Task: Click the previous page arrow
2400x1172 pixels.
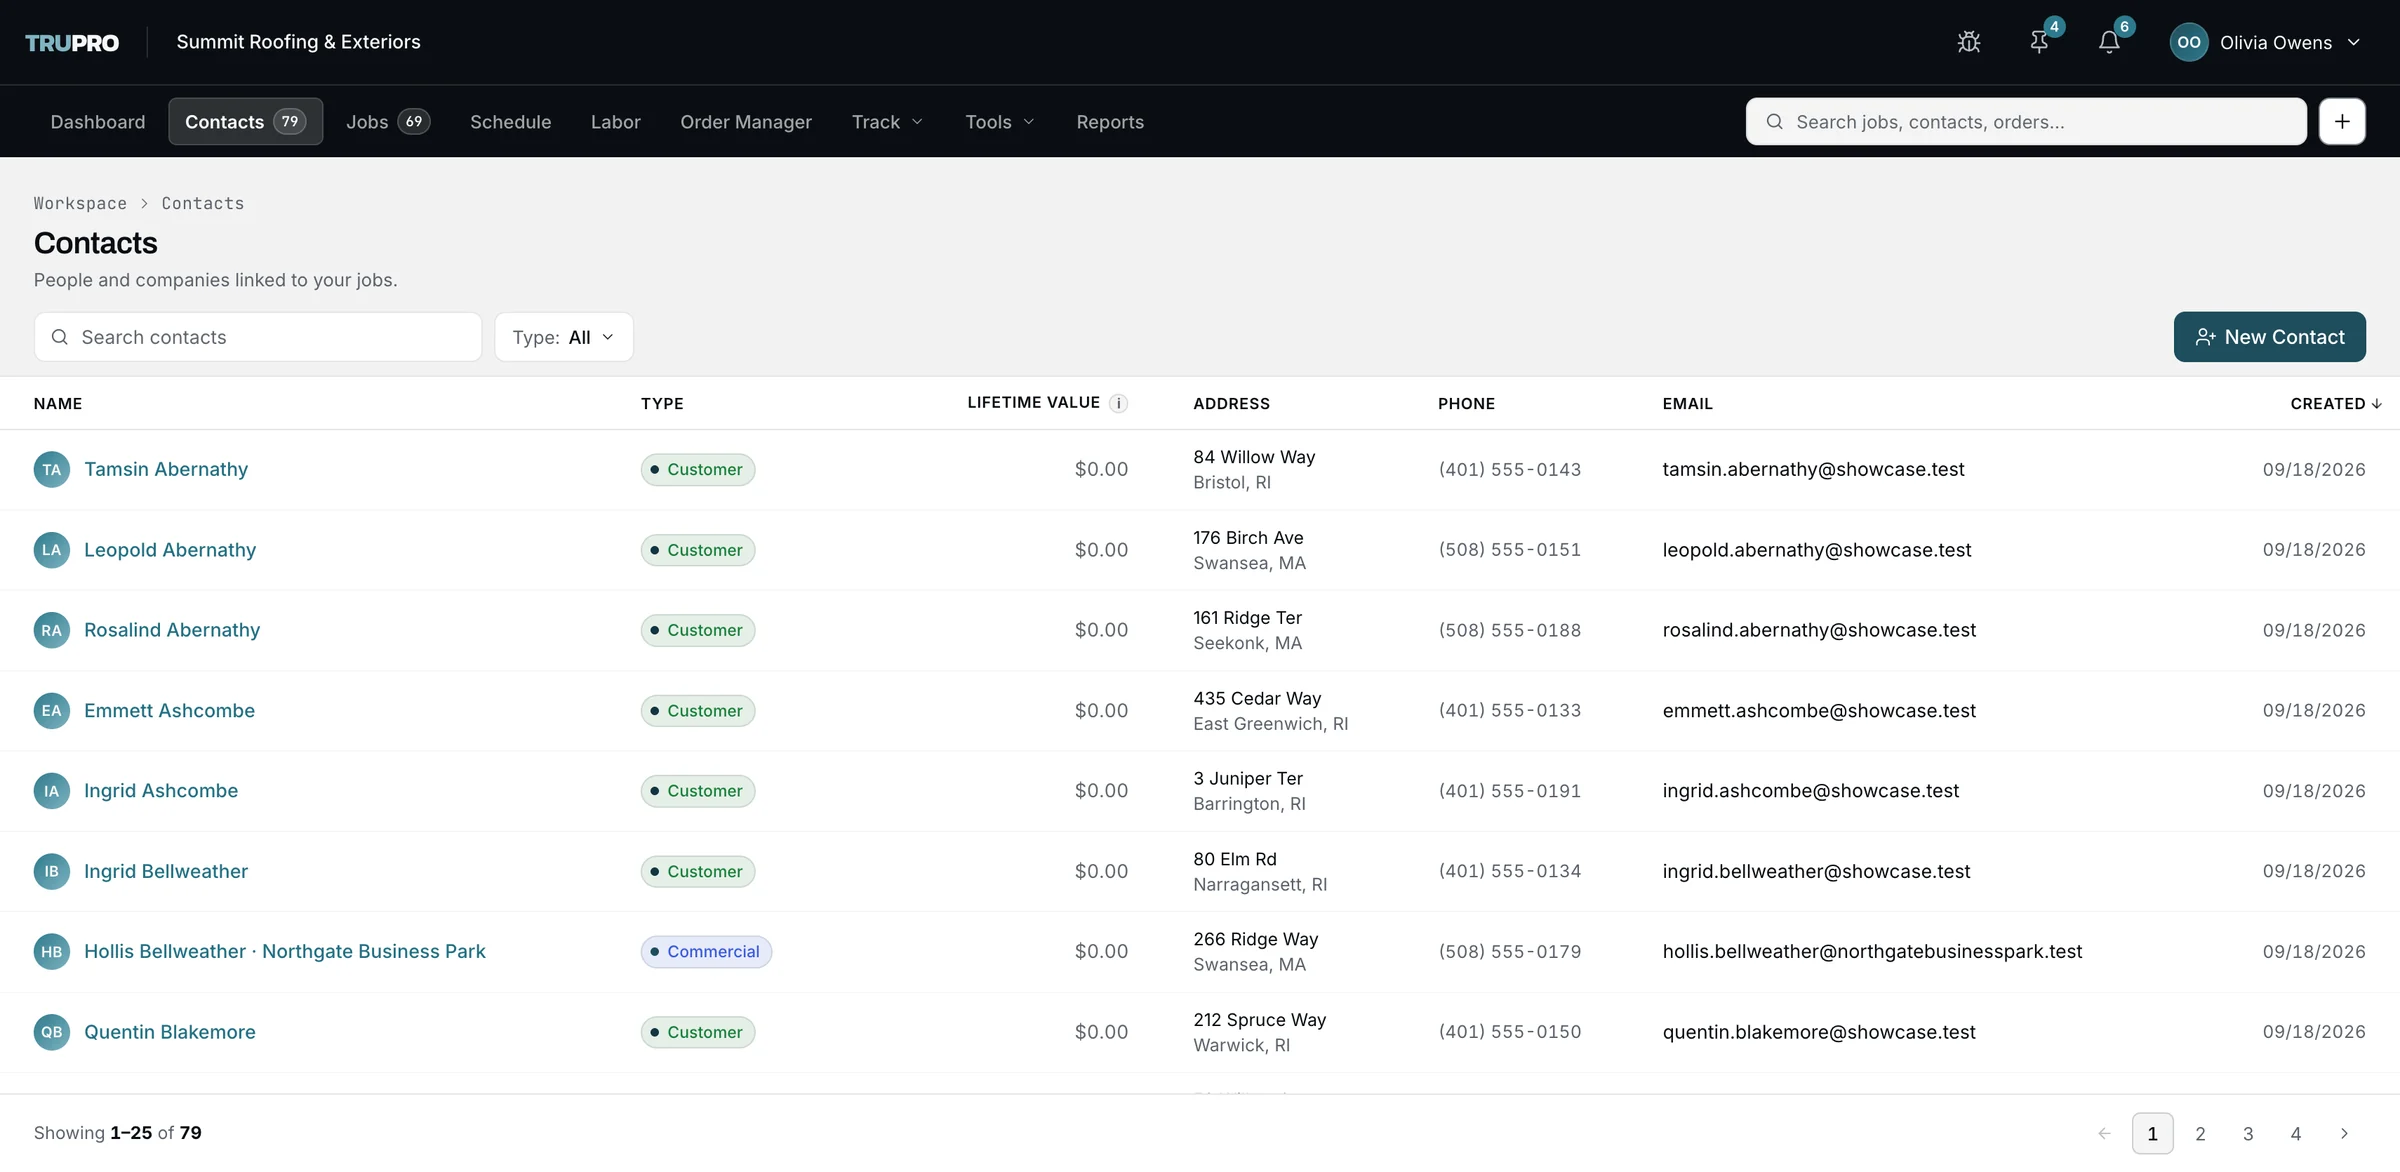Action: pos(2104,1133)
